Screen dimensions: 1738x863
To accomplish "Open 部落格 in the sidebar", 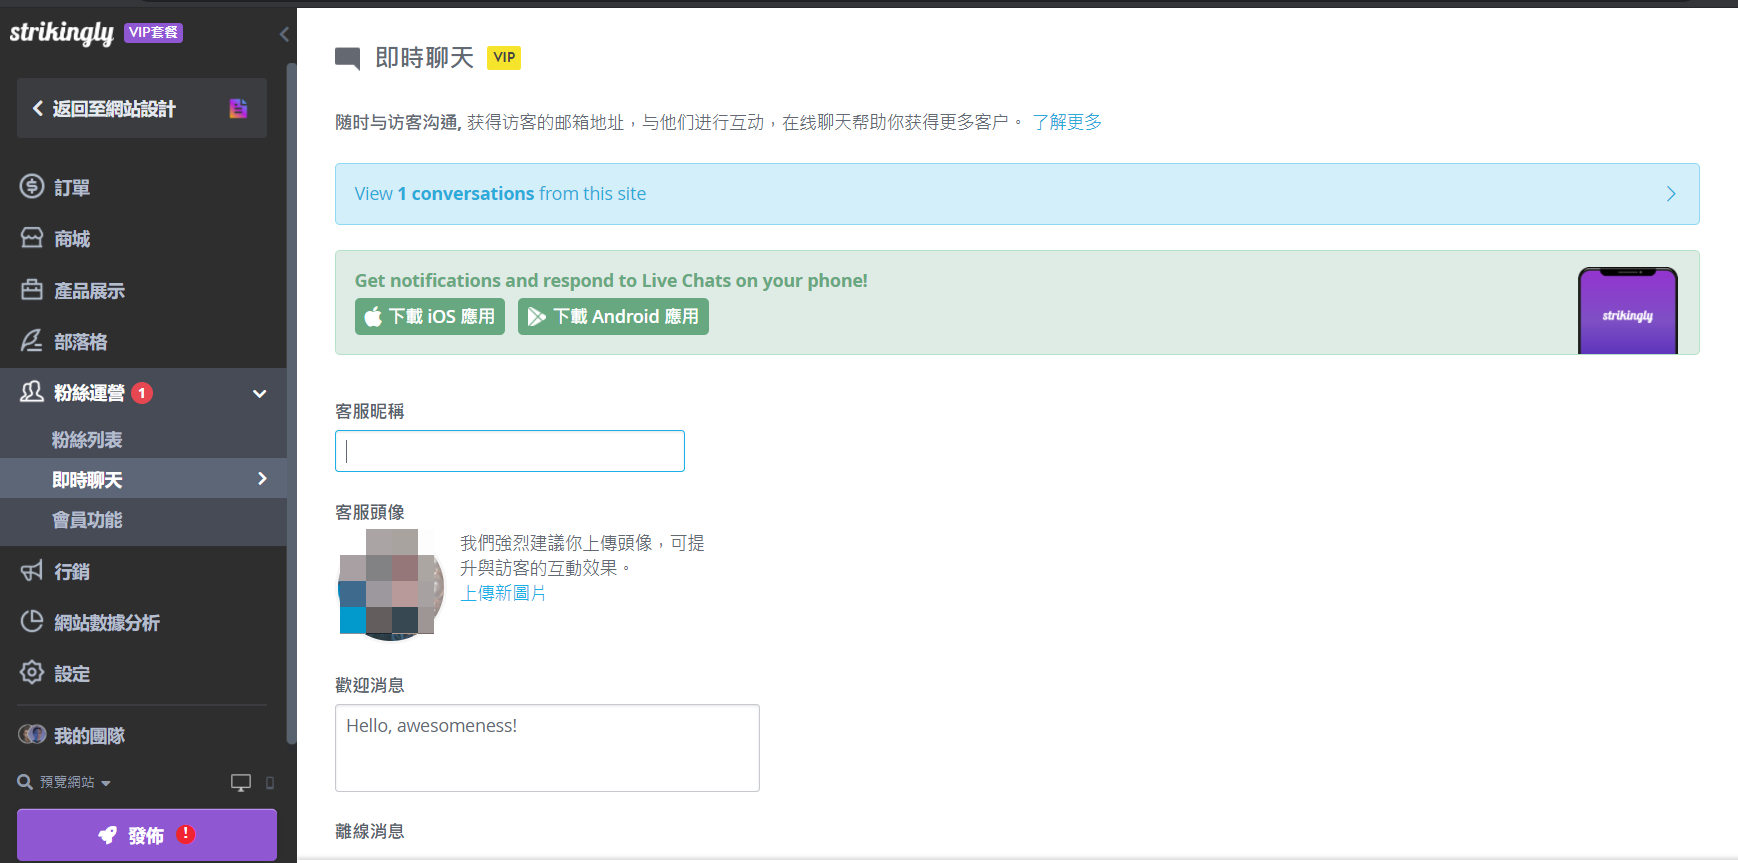I will tap(80, 342).
